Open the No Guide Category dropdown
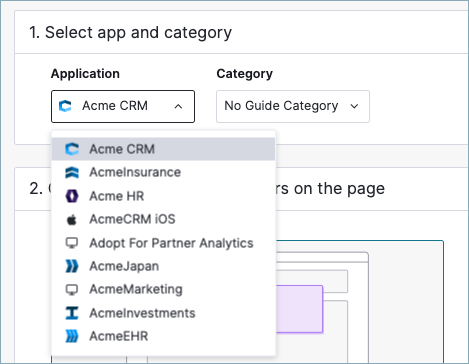The width and height of the screenshot is (469, 364). 293,106
